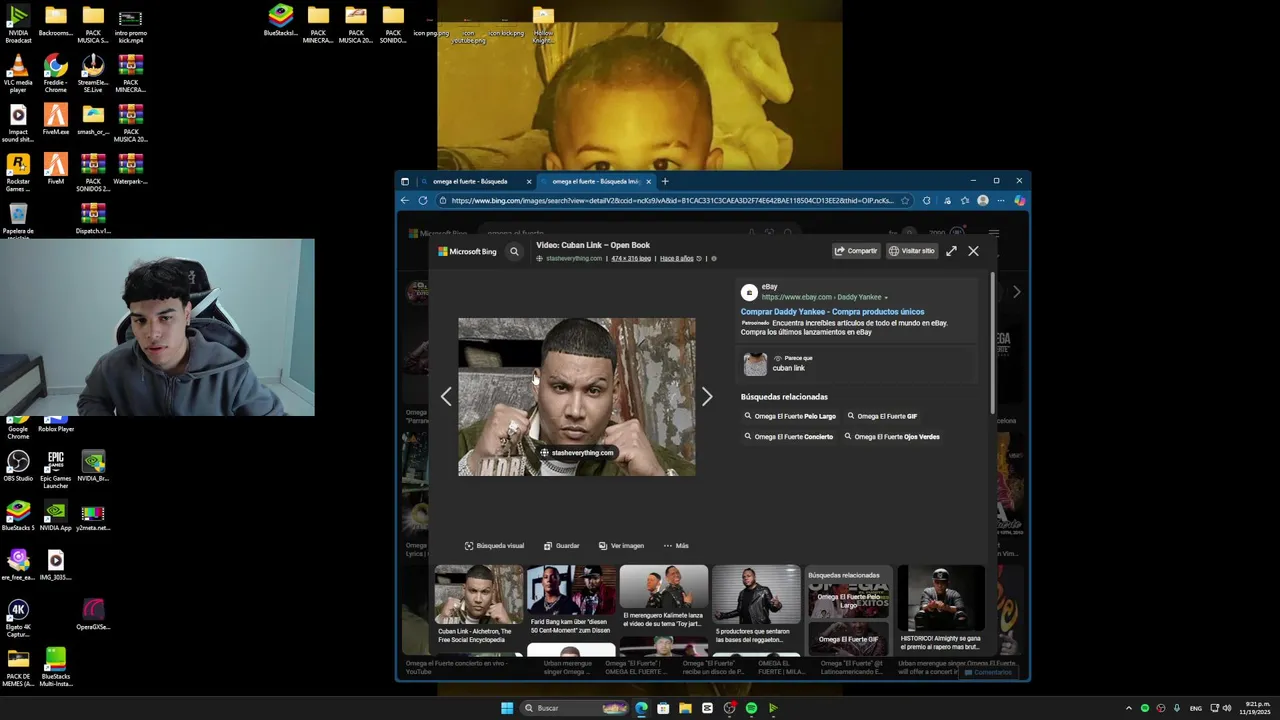Viewport: 1280px width, 720px height.
Task: Open the Más options menu
Action: (x=676, y=546)
